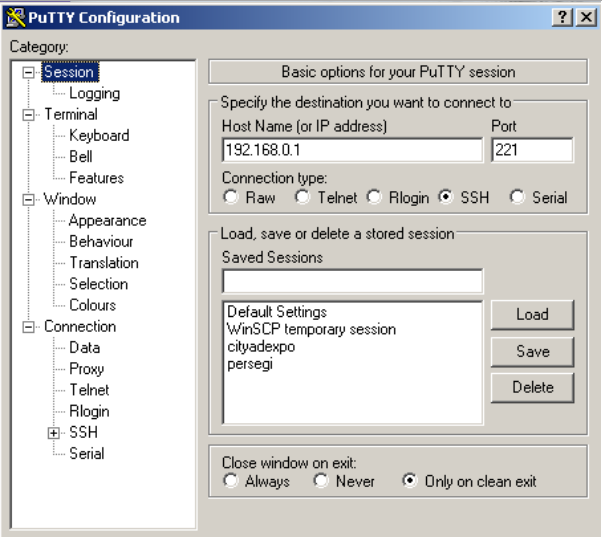Screen dimensions: 602x537
Task: Open the Bell settings category
Action: [81, 157]
